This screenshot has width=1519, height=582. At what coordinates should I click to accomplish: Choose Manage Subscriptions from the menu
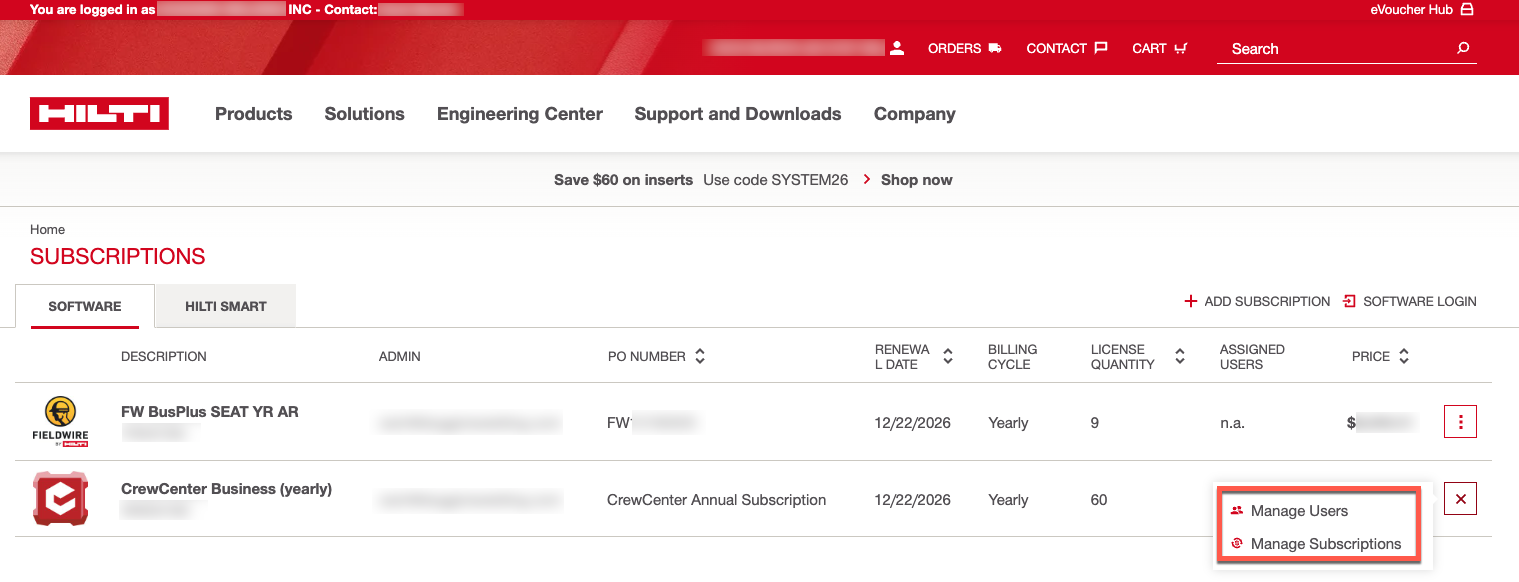point(1326,544)
